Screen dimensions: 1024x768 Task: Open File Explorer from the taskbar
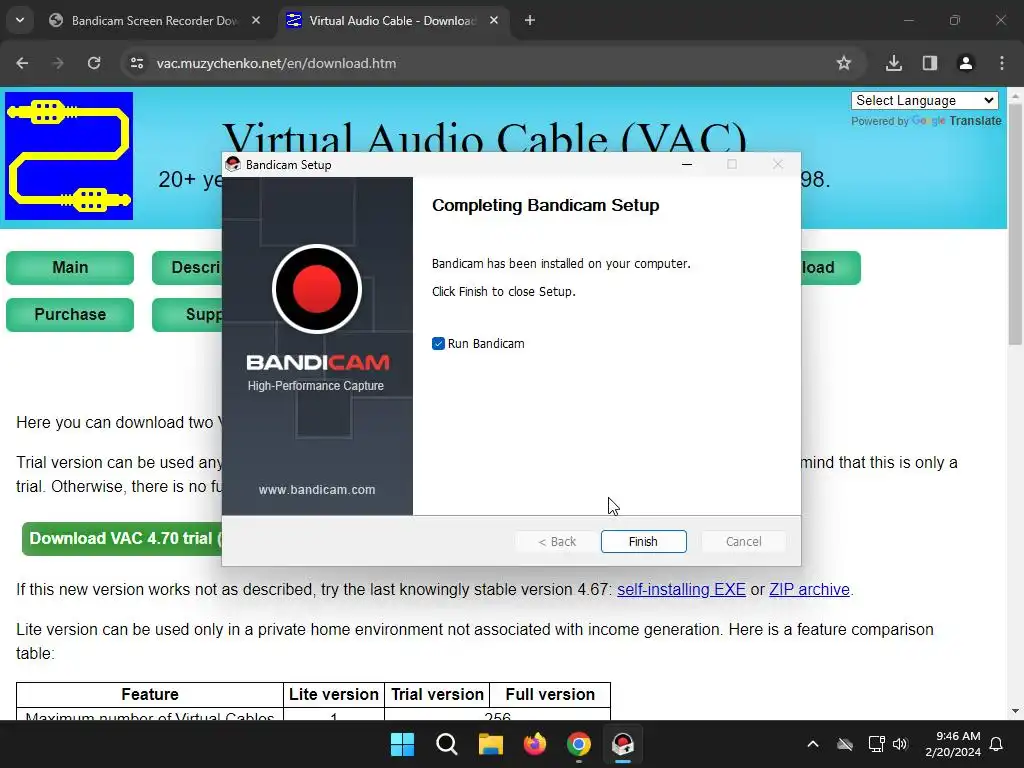490,744
